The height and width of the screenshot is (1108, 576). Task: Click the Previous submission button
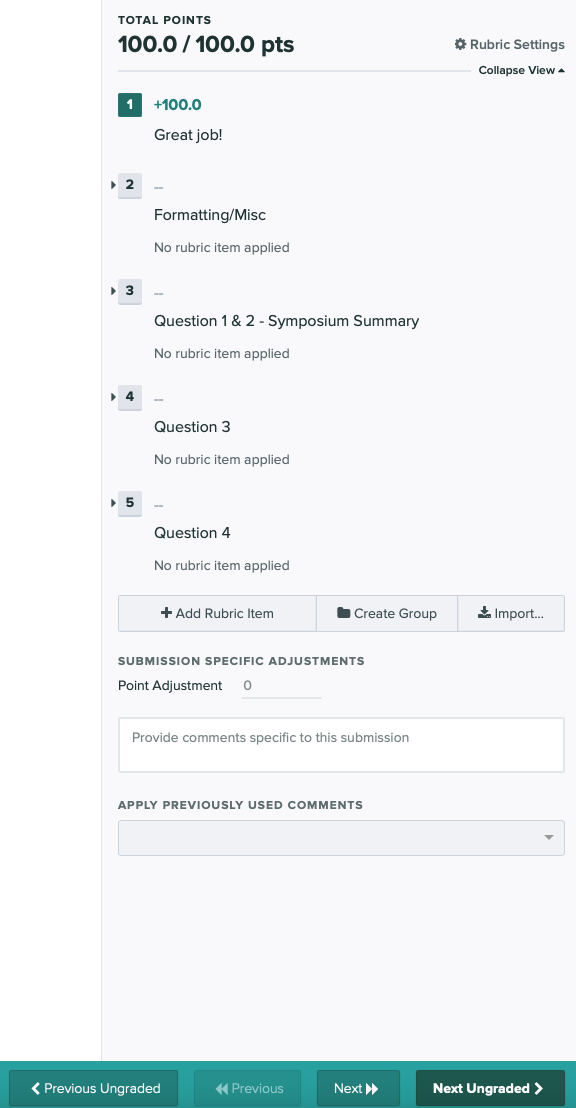[247, 1088]
